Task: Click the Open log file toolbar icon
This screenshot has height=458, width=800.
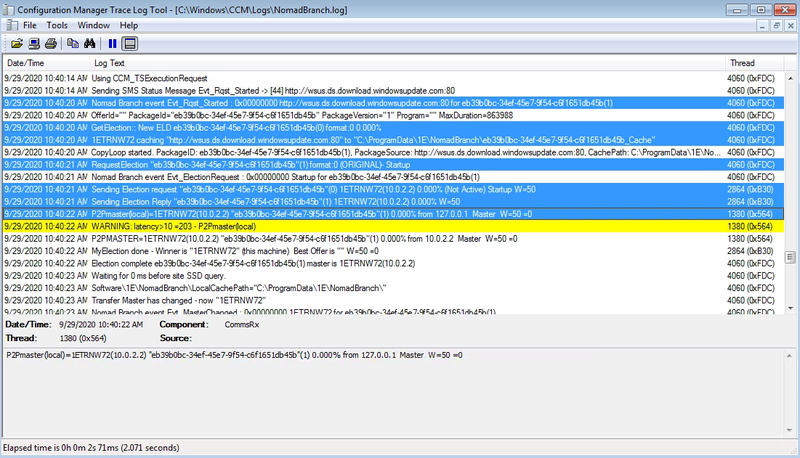Action: tap(17, 44)
